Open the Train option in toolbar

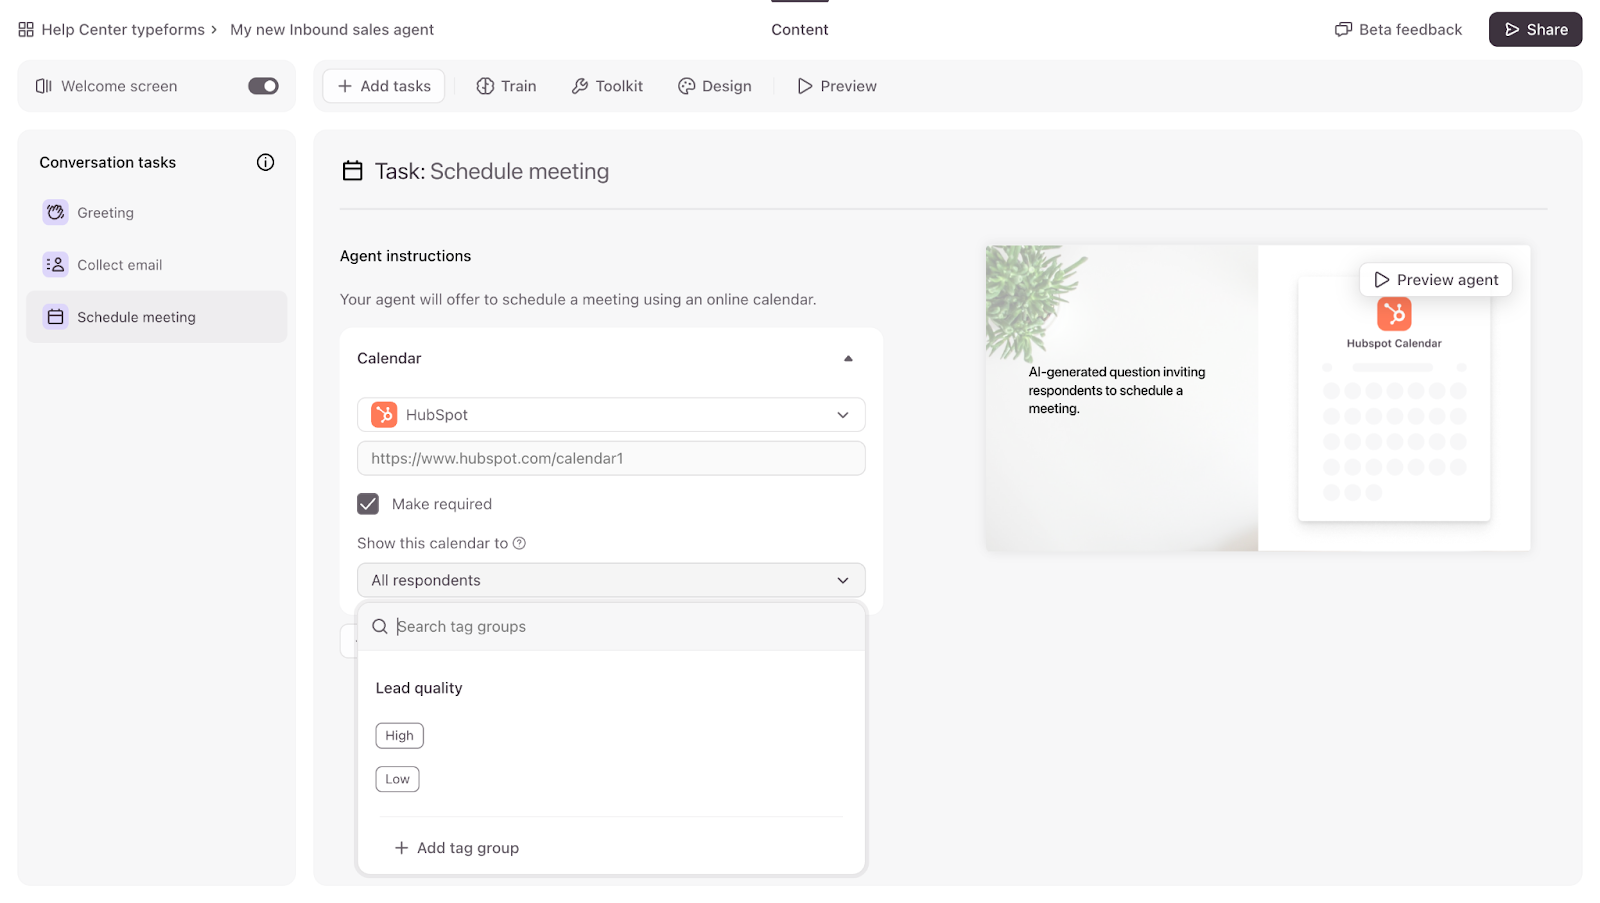pos(506,86)
